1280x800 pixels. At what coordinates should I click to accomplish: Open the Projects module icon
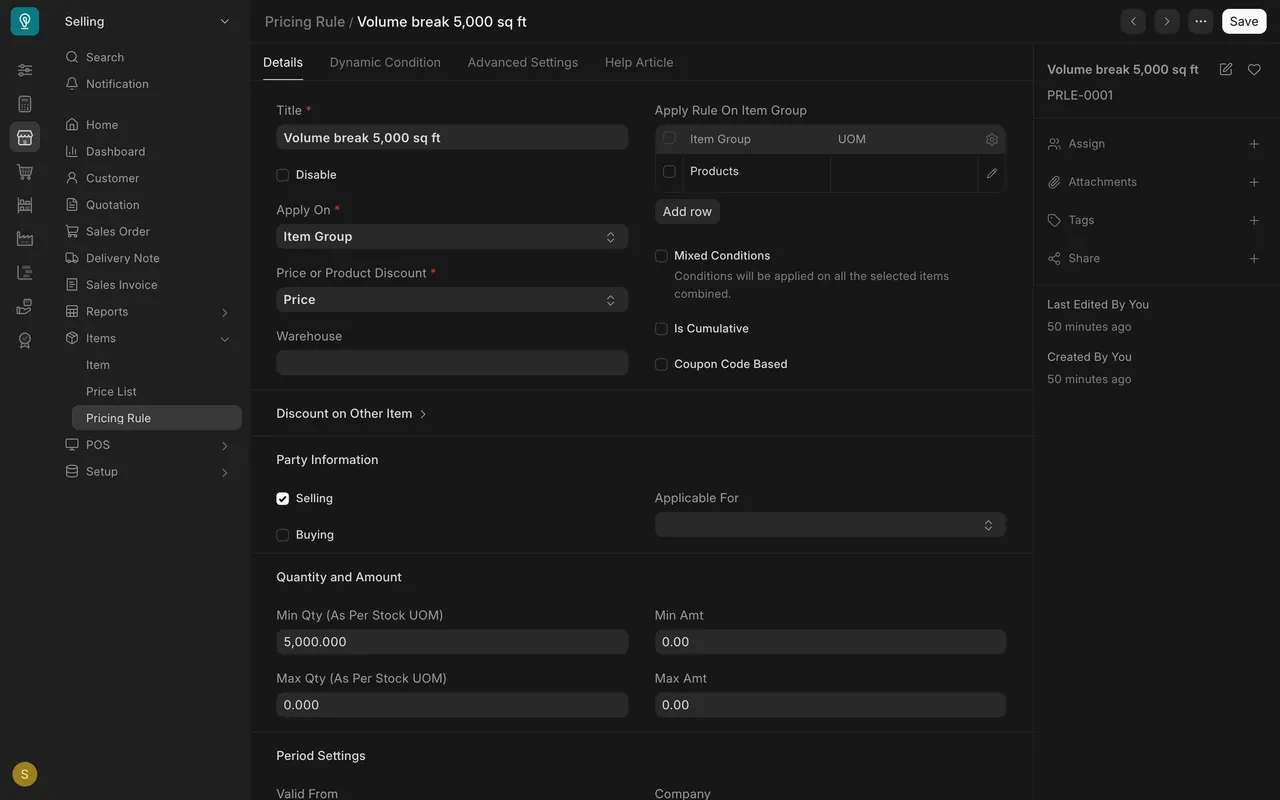click(25, 273)
